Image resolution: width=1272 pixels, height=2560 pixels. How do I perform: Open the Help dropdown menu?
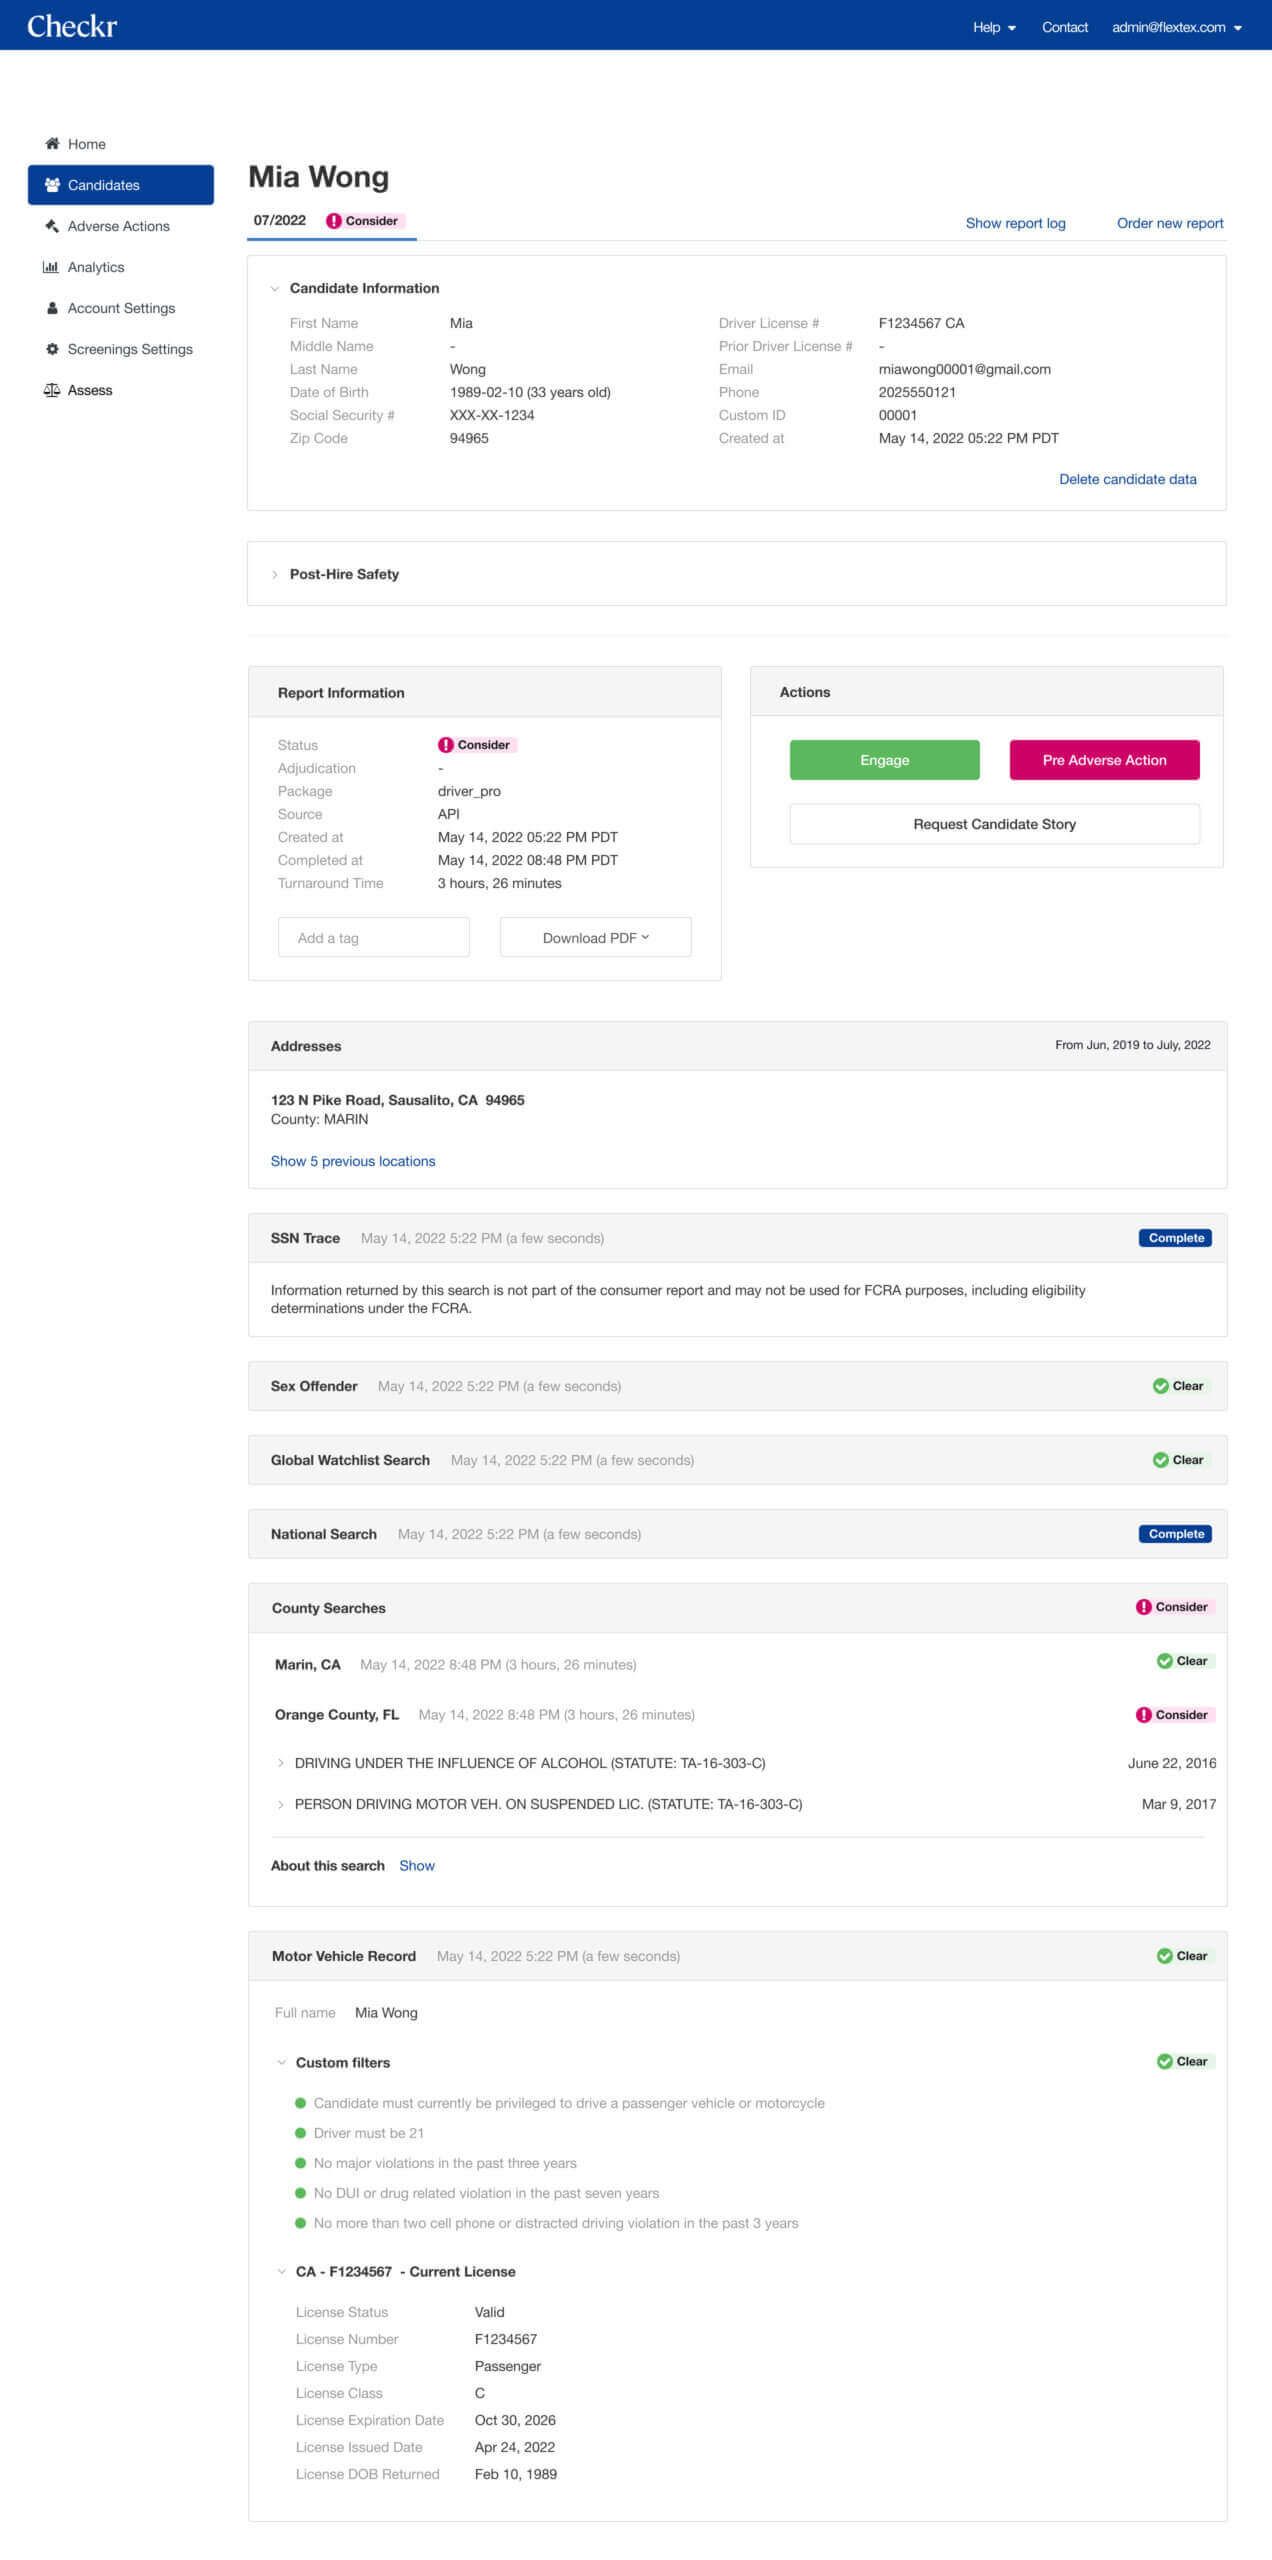point(994,27)
